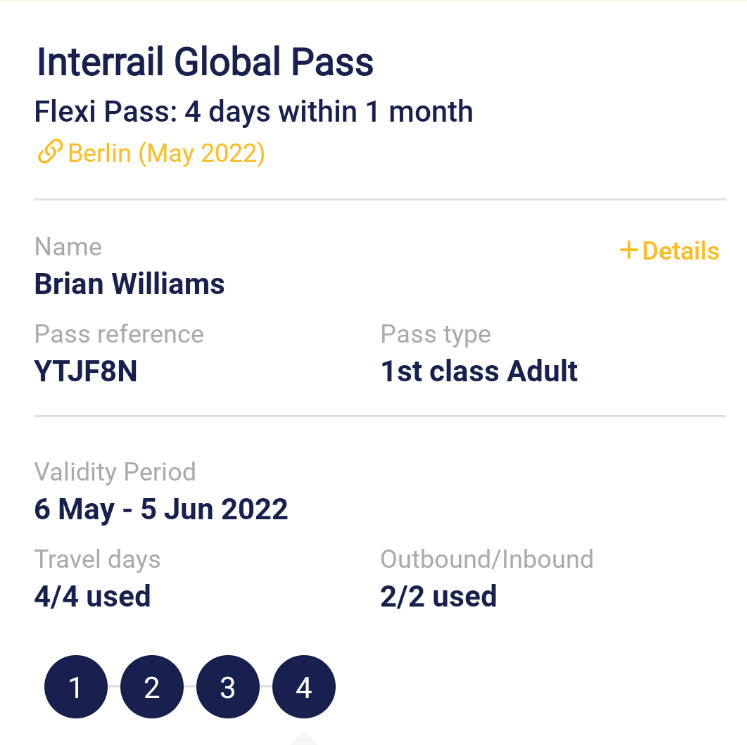This screenshot has width=747, height=745.
Task: Select travel day 4 circle
Action: [x=304, y=688]
